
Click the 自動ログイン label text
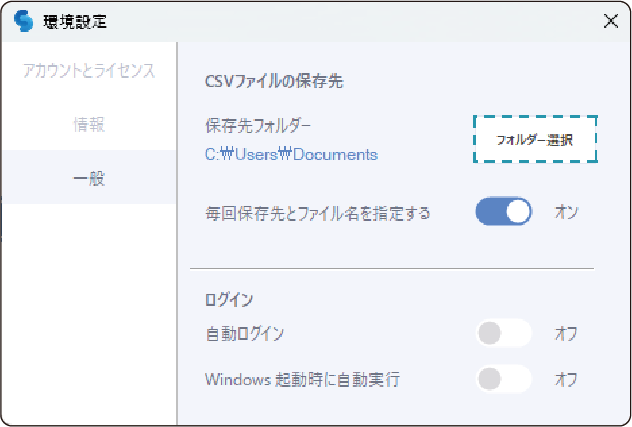click(x=244, y=333)
